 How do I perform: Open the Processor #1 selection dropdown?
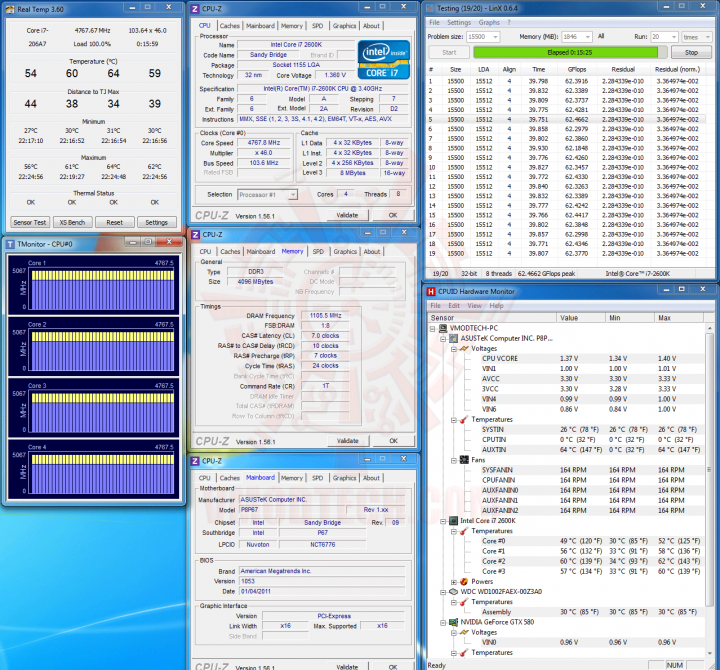click(292, 195)
